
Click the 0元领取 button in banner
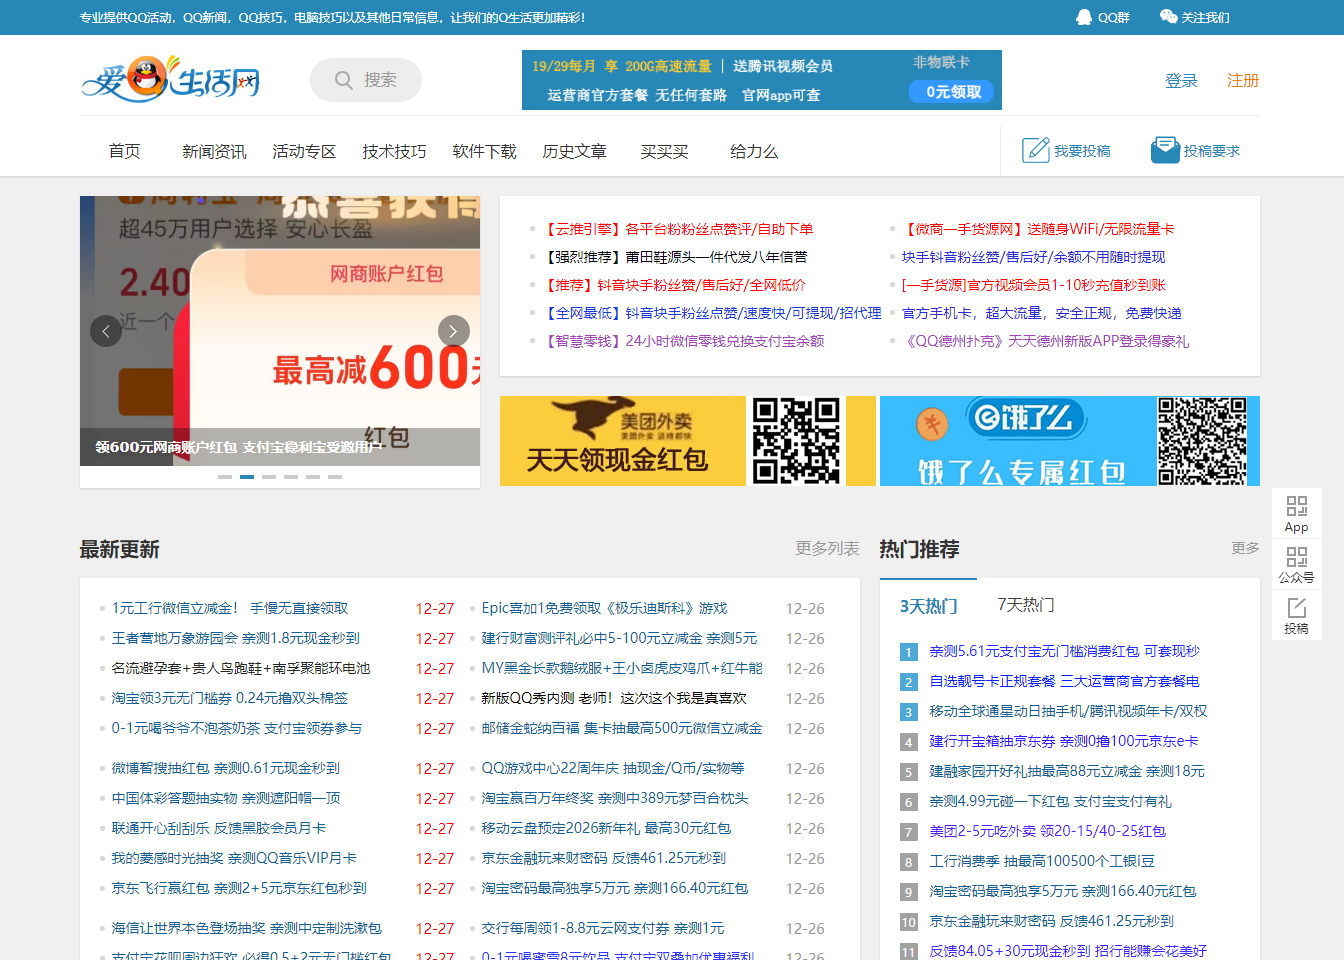950,91
